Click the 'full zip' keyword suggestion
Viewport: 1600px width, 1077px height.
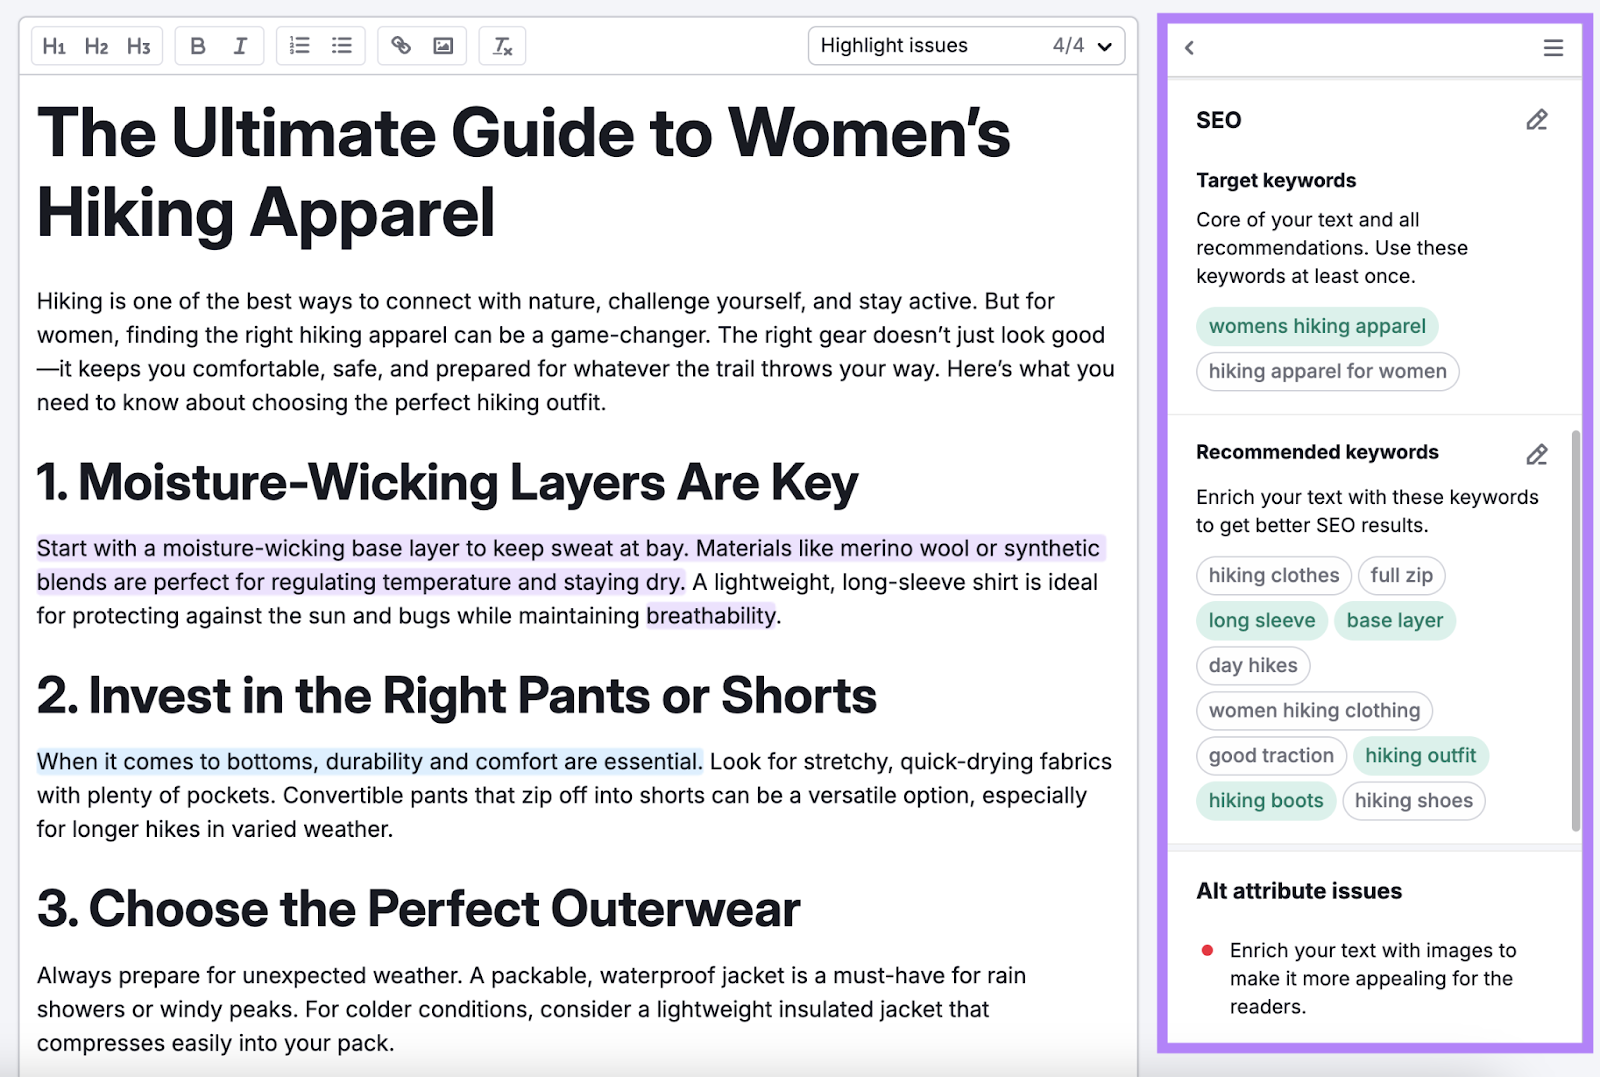1401,575
